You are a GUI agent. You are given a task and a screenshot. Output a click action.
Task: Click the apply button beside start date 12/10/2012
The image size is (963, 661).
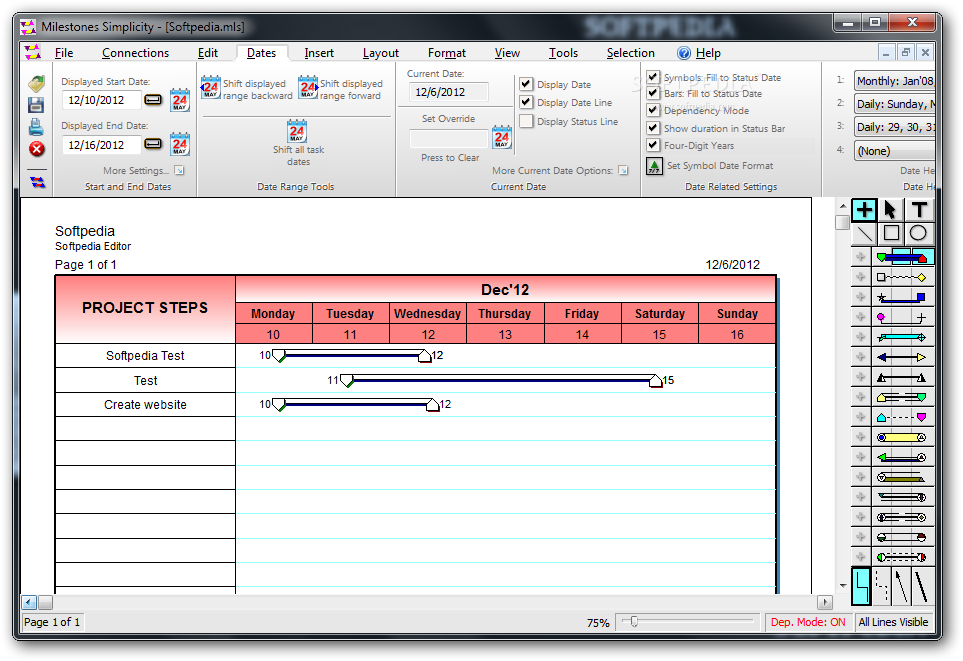pos(153,100)
